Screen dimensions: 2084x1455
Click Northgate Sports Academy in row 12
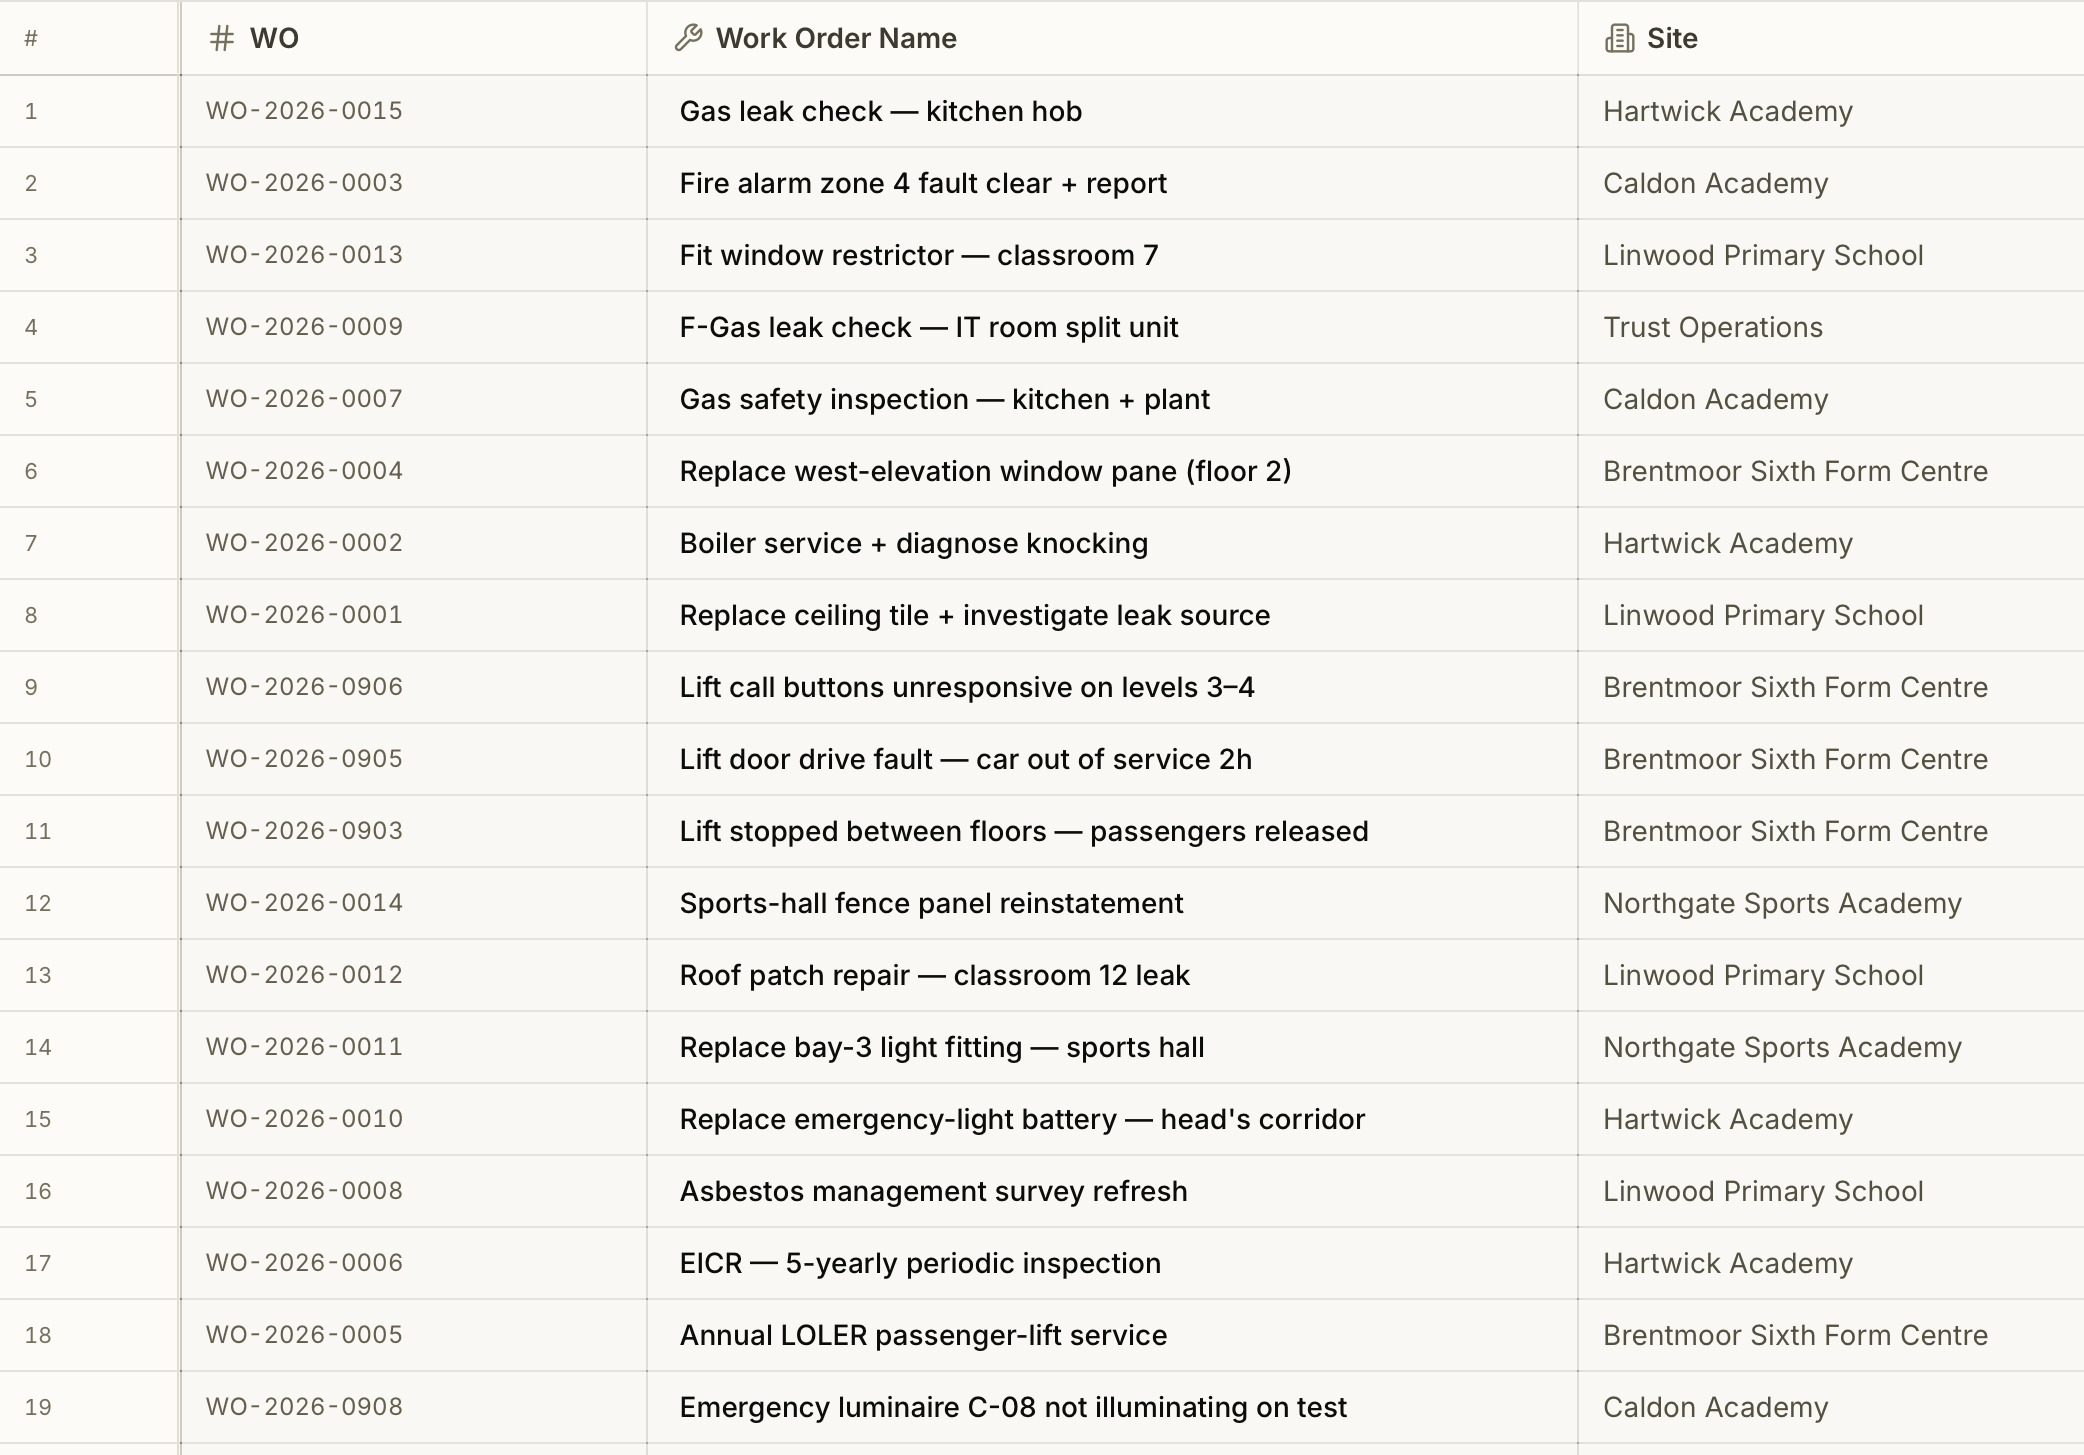click(x=1782, y=903)
